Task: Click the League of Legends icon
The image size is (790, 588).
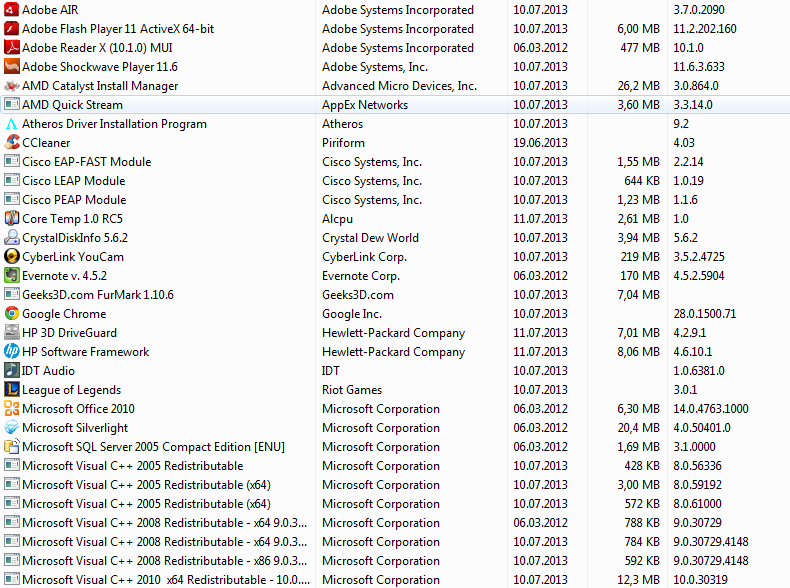Action: [12, 389]
